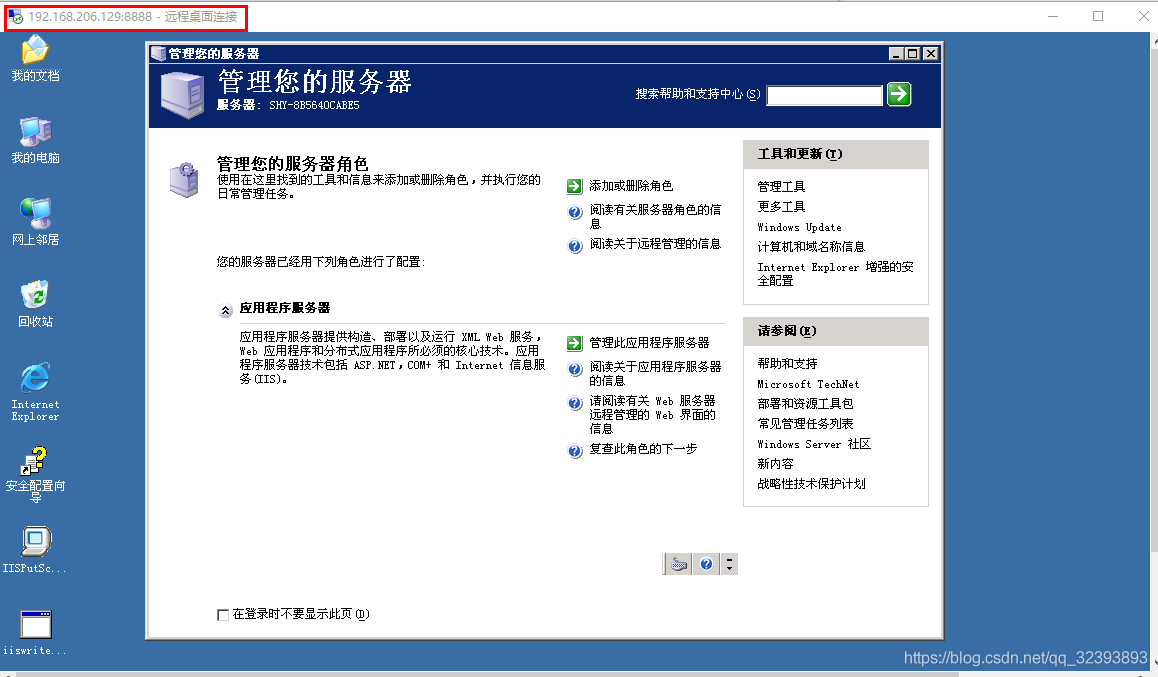This screenshot has width=1158, height=677.
Task: Click the keyboard icon on the language bar
Action: 678,565
